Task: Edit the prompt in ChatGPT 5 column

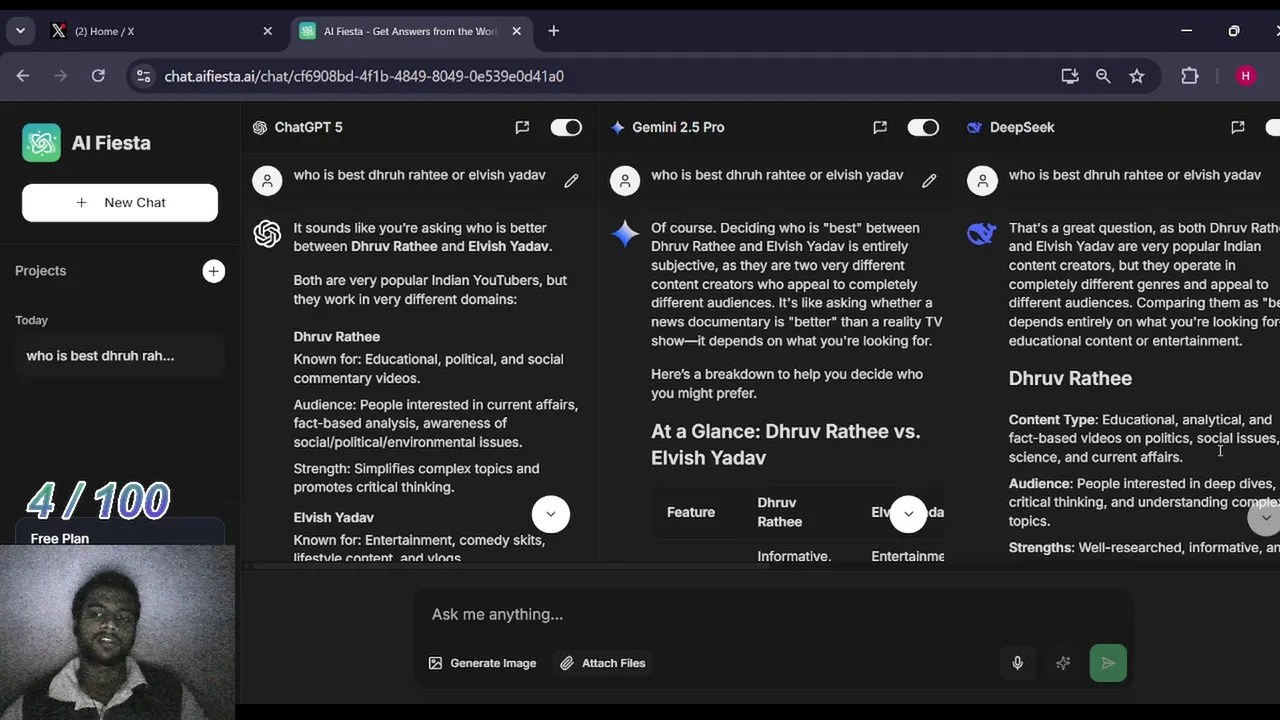Action: click(x=571, y=181)
